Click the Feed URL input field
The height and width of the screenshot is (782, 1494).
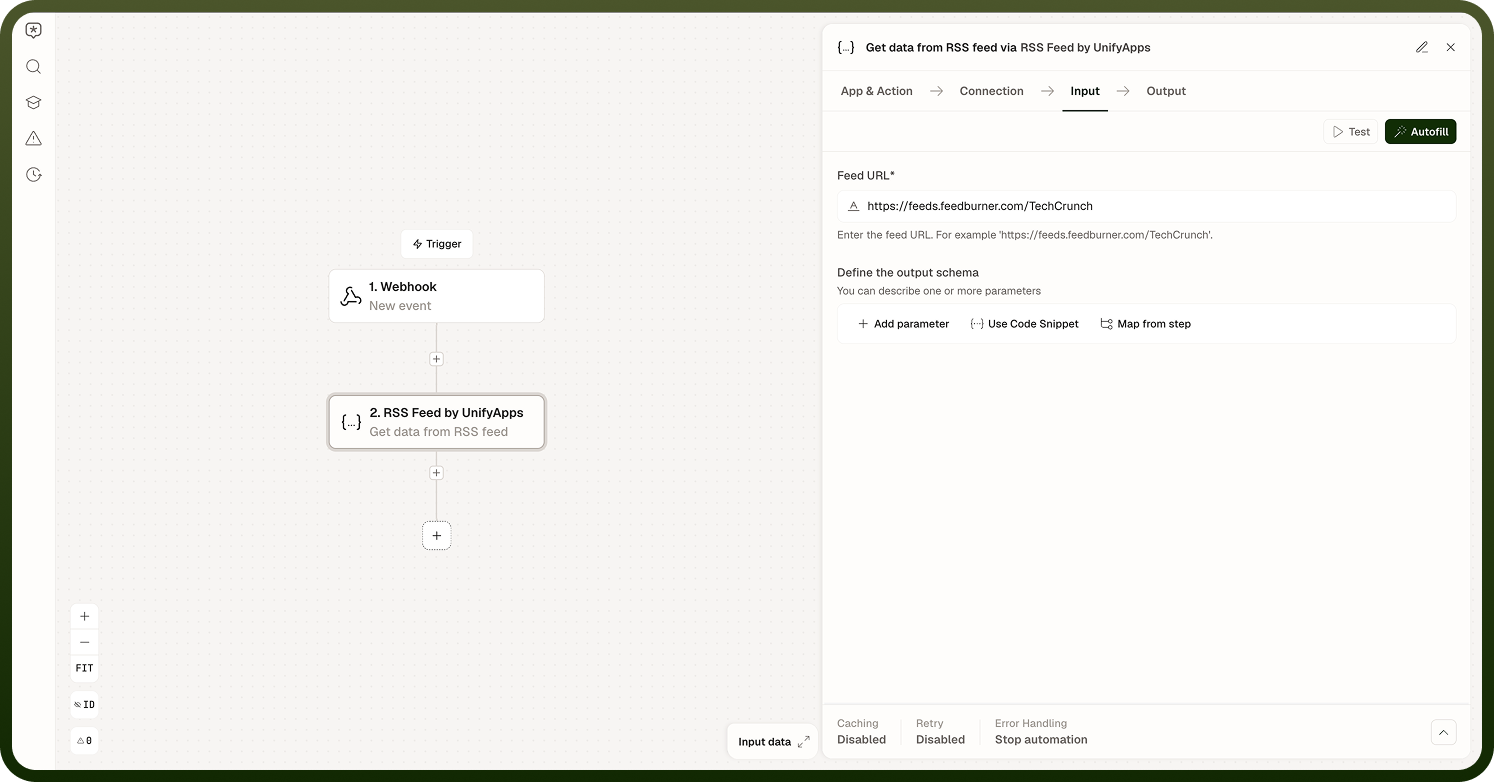pyautogui.click(x=1146, y=206)
